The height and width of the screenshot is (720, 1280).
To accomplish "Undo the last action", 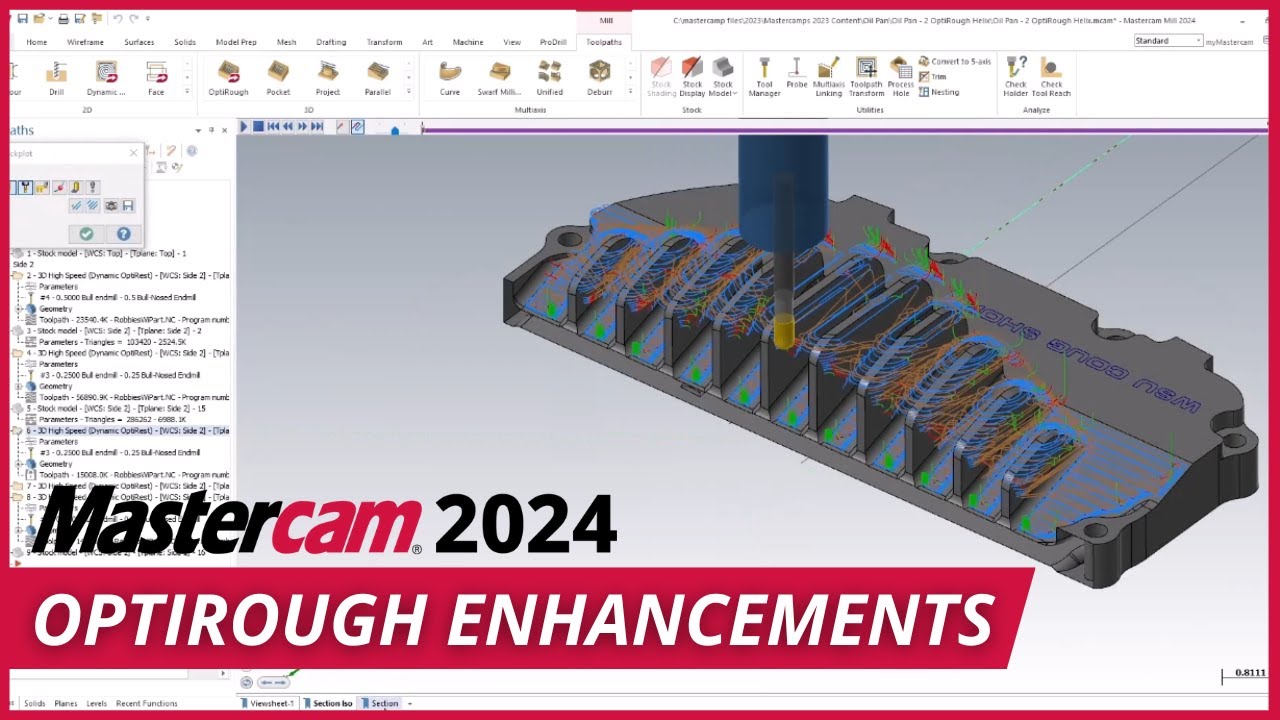I will (x=118, y=19).
